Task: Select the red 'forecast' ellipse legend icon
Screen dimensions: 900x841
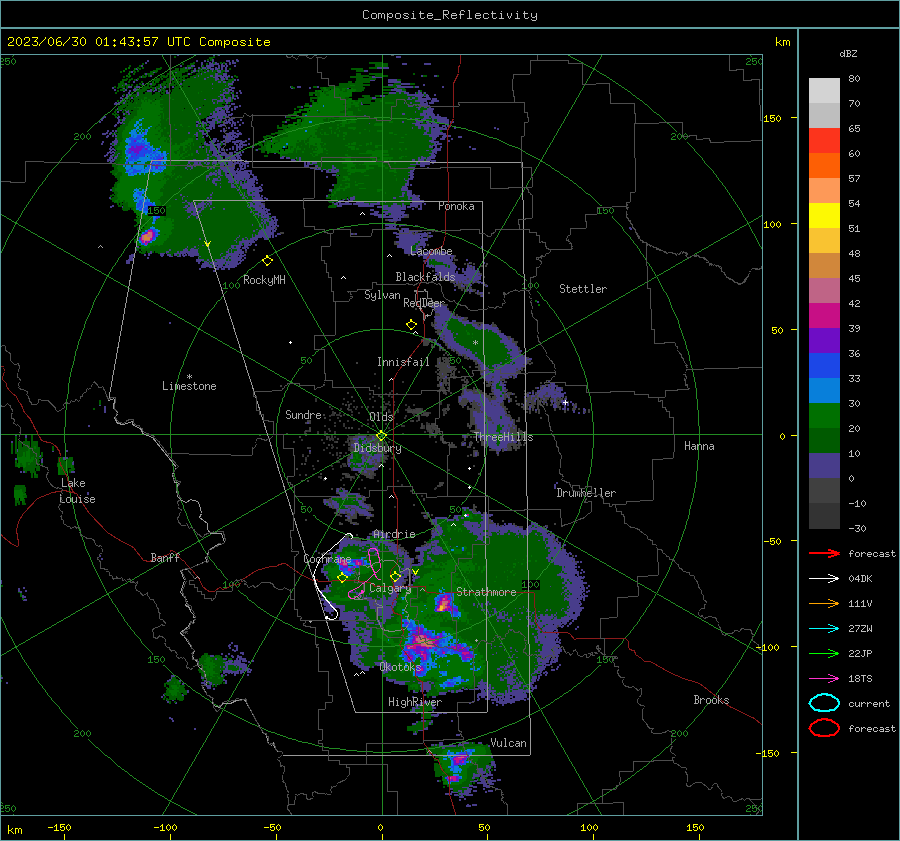Action: (824, 728)
